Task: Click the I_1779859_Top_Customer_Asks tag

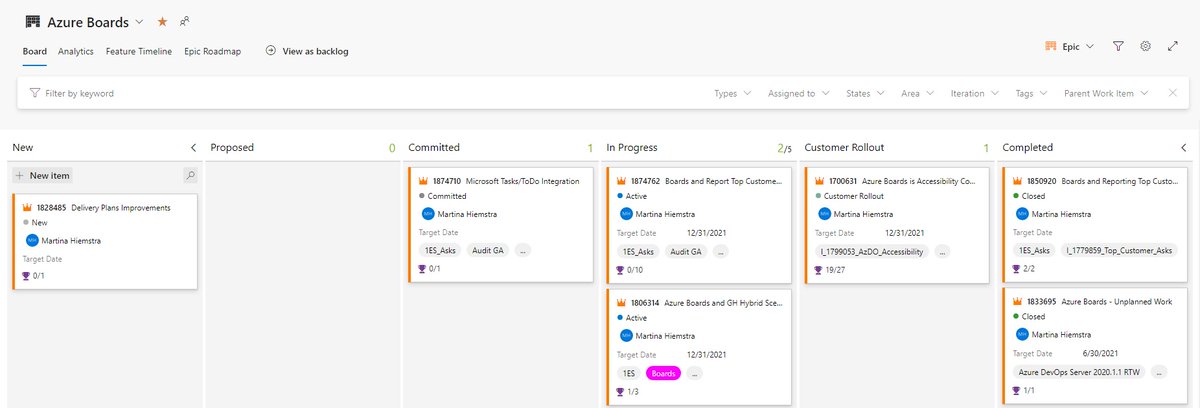Action: coord(1120,252)
